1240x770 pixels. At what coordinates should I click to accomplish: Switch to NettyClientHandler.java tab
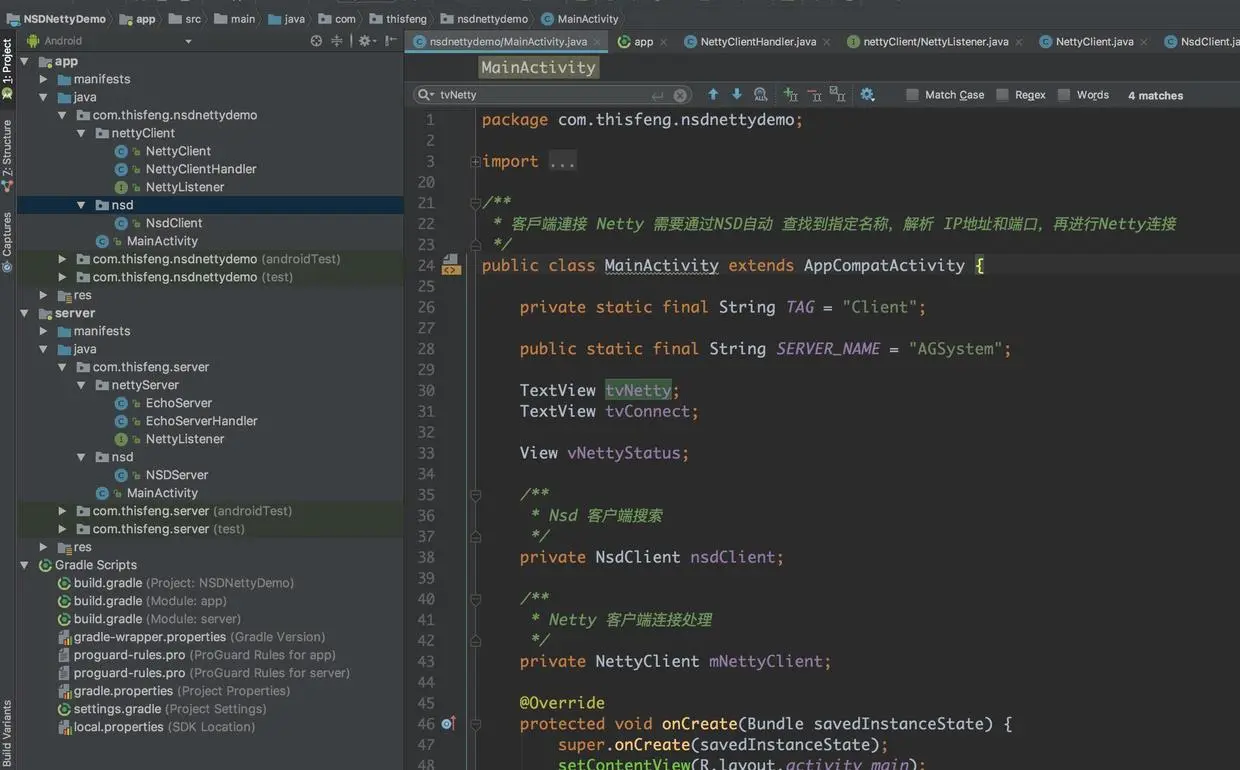tap(757, 42)
